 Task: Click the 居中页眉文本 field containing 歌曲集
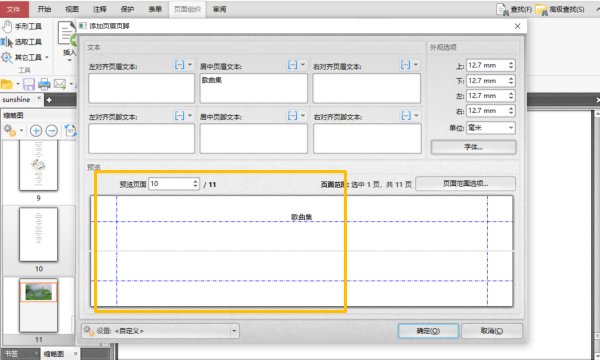pos(253,88)
